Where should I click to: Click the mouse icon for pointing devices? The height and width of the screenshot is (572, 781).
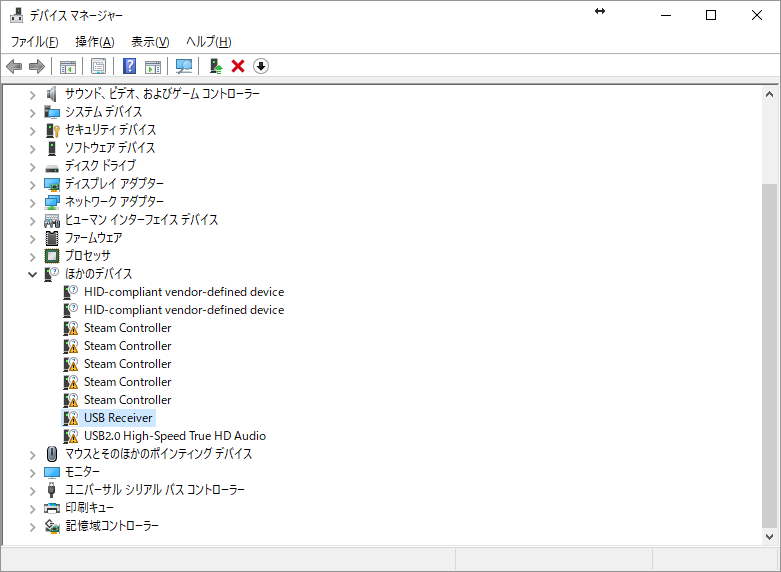click(x=52, y=454)
